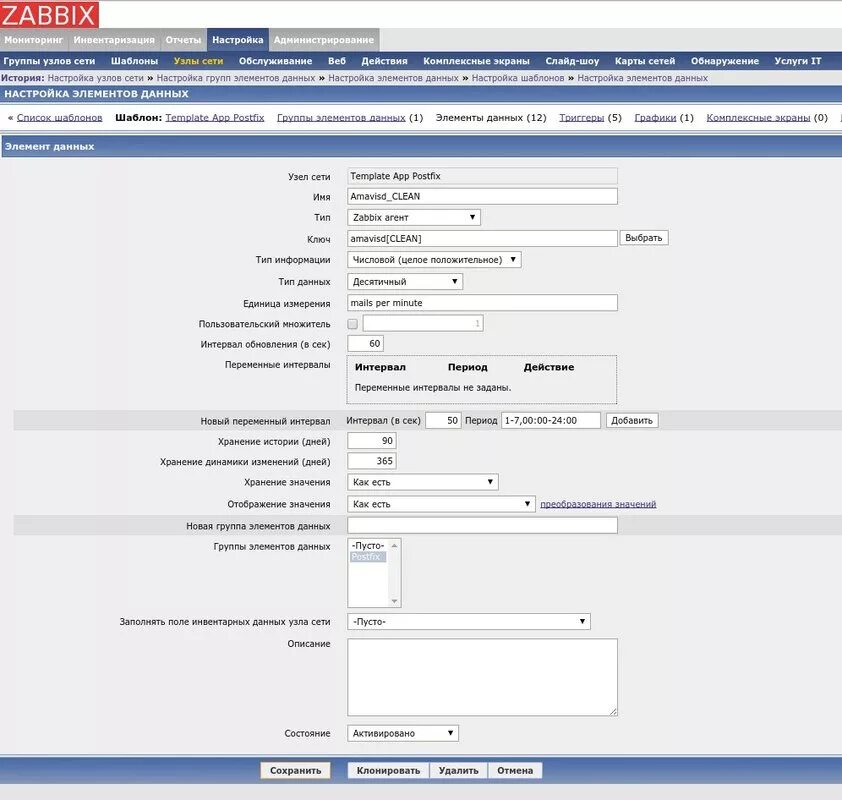Go back to Список шаблонов
Viewport: 842px width, 800px height.
pos(59,118)
